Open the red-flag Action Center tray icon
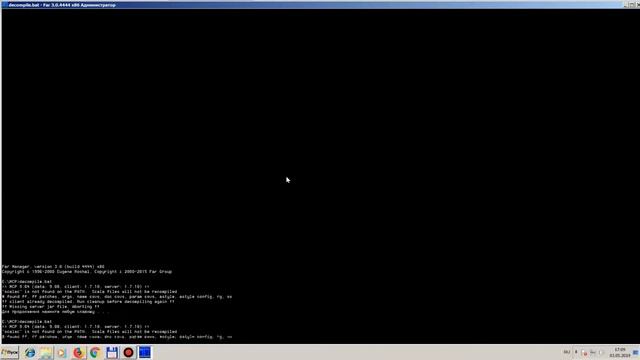Image resolution: width=640 pixels, height=360 pixels. coord(584,353)
